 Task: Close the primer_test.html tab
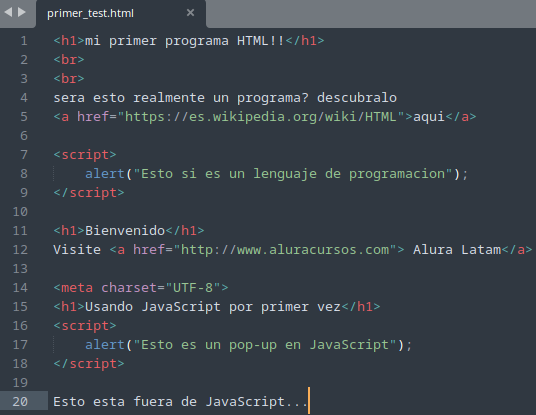(190, 13)
